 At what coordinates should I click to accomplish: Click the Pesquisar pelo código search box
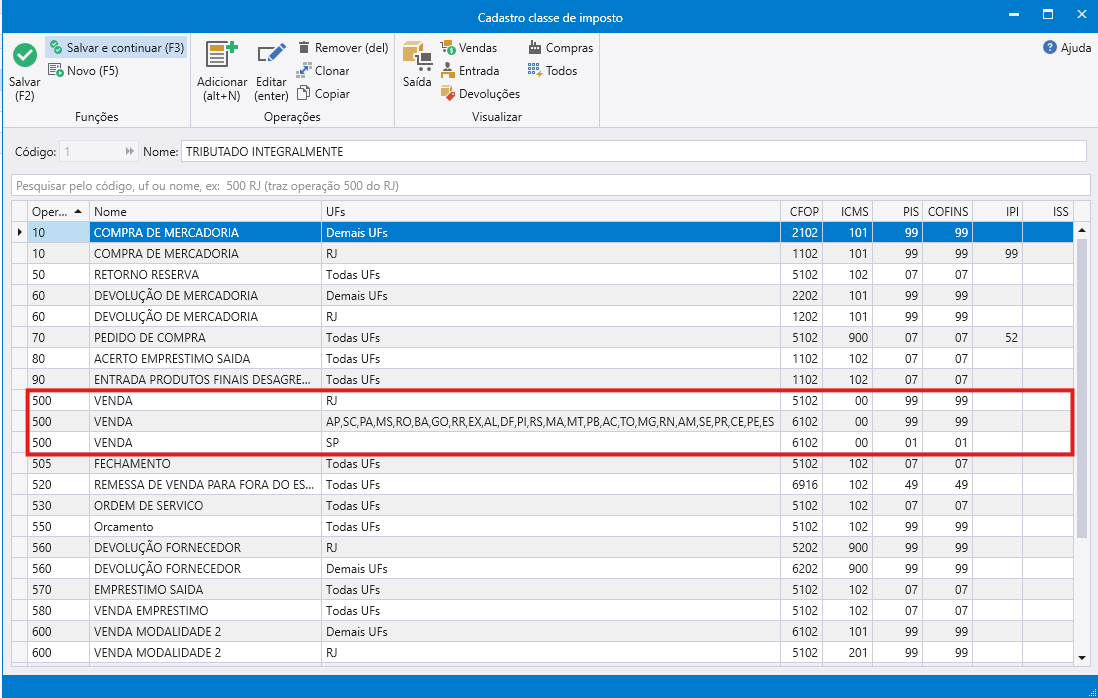point(550,186)
